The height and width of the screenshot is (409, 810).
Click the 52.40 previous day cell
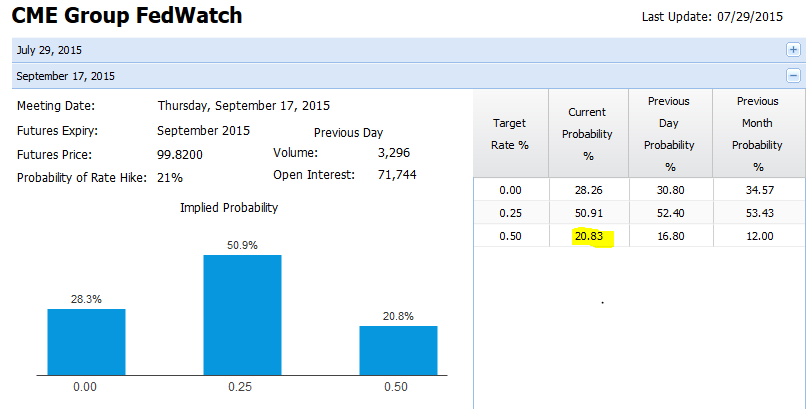click(x=671, y=213)
